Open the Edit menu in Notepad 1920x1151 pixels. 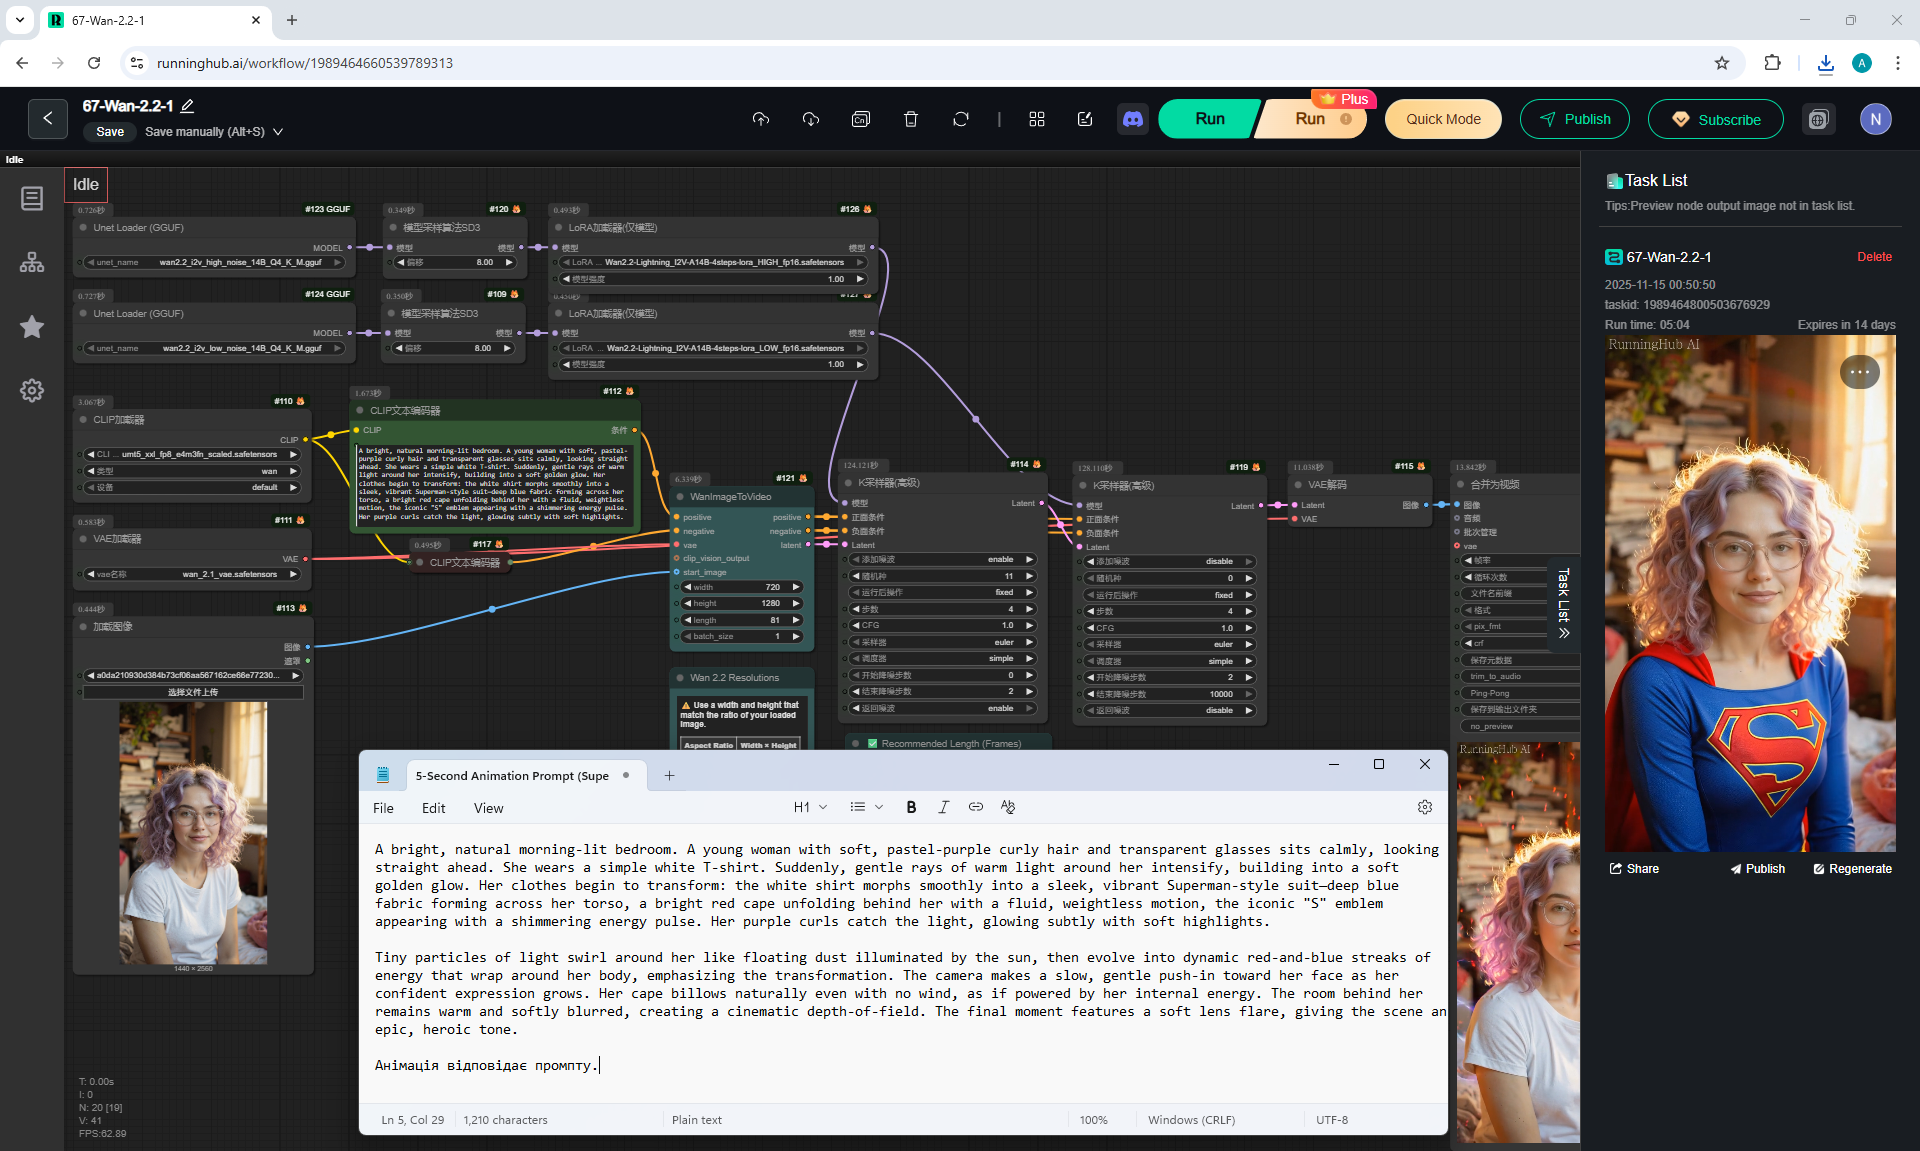click(433, 808)
